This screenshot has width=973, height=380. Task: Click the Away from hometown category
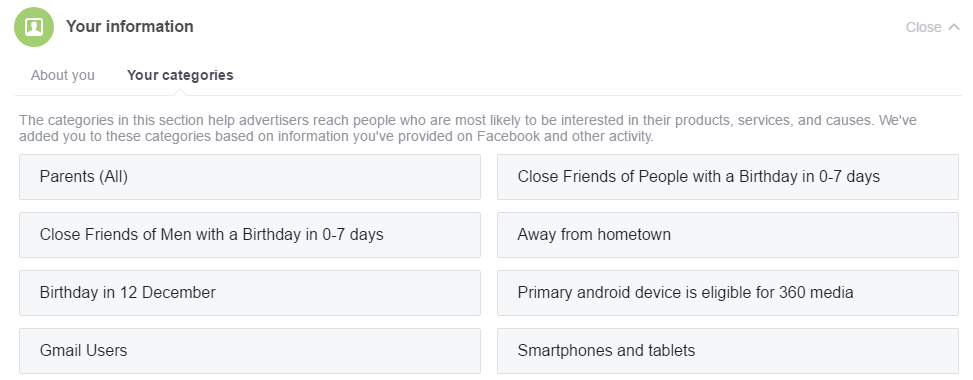coord(727,235)
